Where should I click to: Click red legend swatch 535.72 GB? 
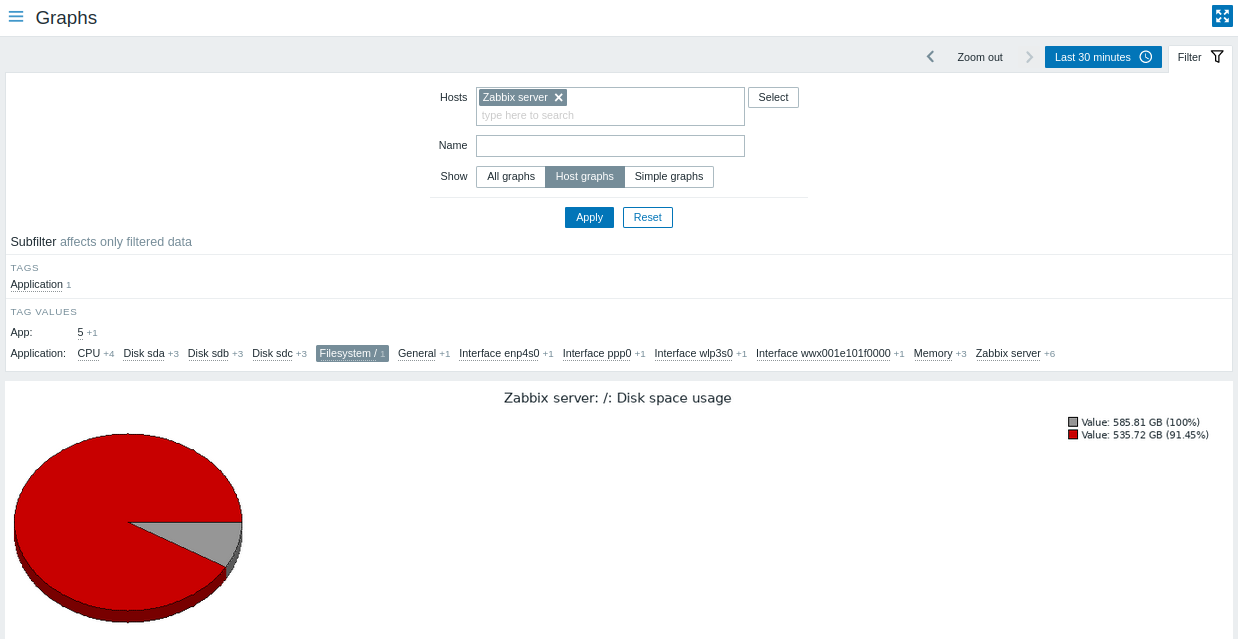click(x=1073, y=435)
